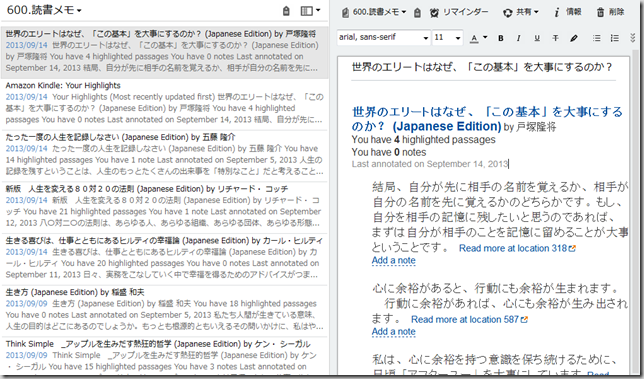
Task: Open the 新版 人生を変える80対20の法則 note
Action: pyautogui.click(x=164, y=207)
